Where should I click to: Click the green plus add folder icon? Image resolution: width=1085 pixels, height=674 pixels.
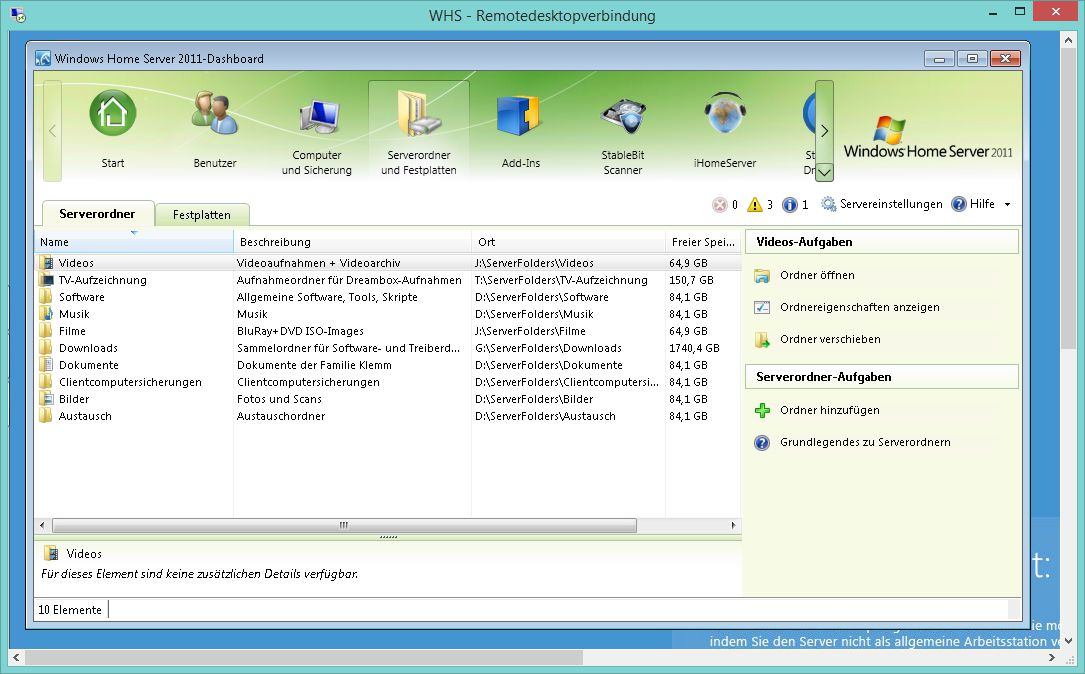pos(762,410)
